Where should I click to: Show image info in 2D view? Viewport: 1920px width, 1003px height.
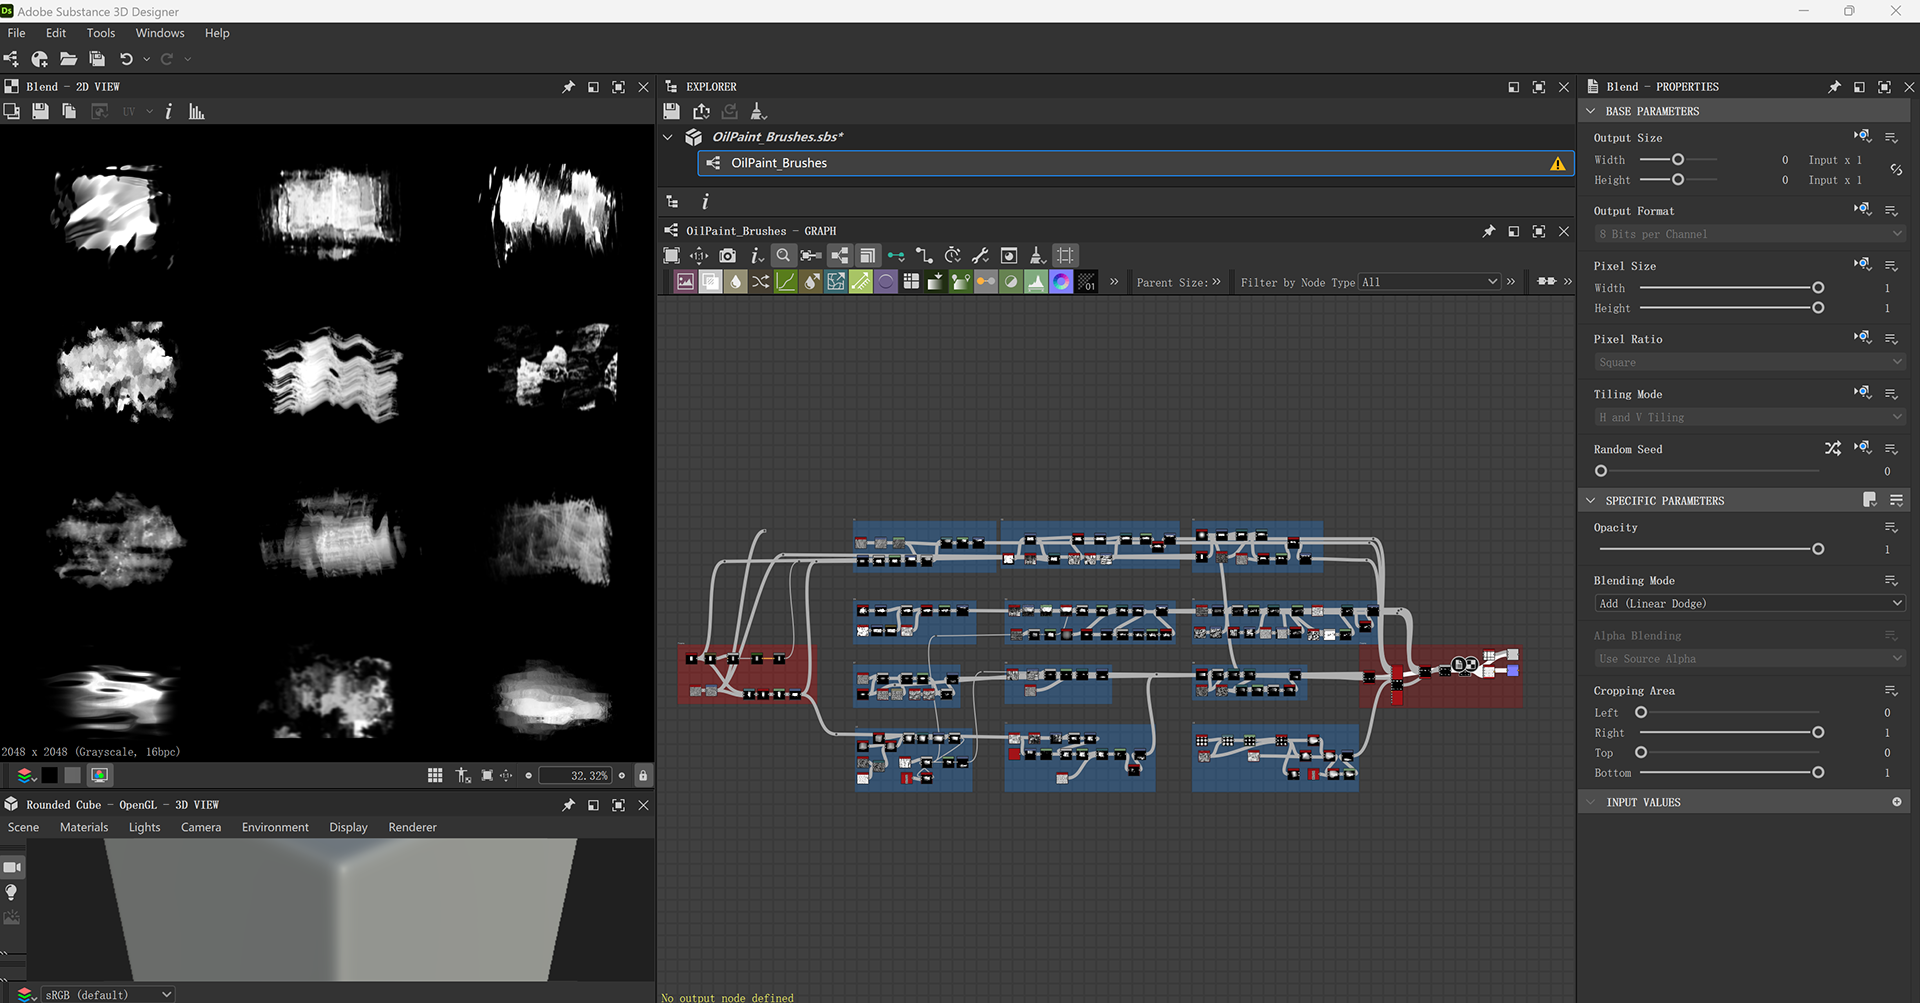tap(168, 111)
